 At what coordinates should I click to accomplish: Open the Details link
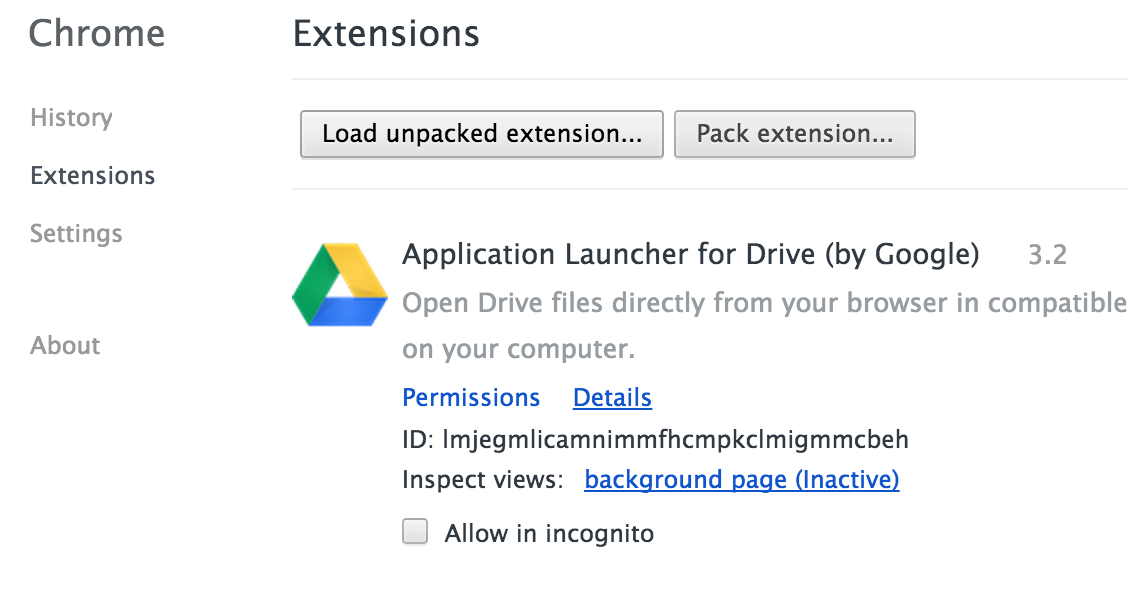(x=612, y=398)
